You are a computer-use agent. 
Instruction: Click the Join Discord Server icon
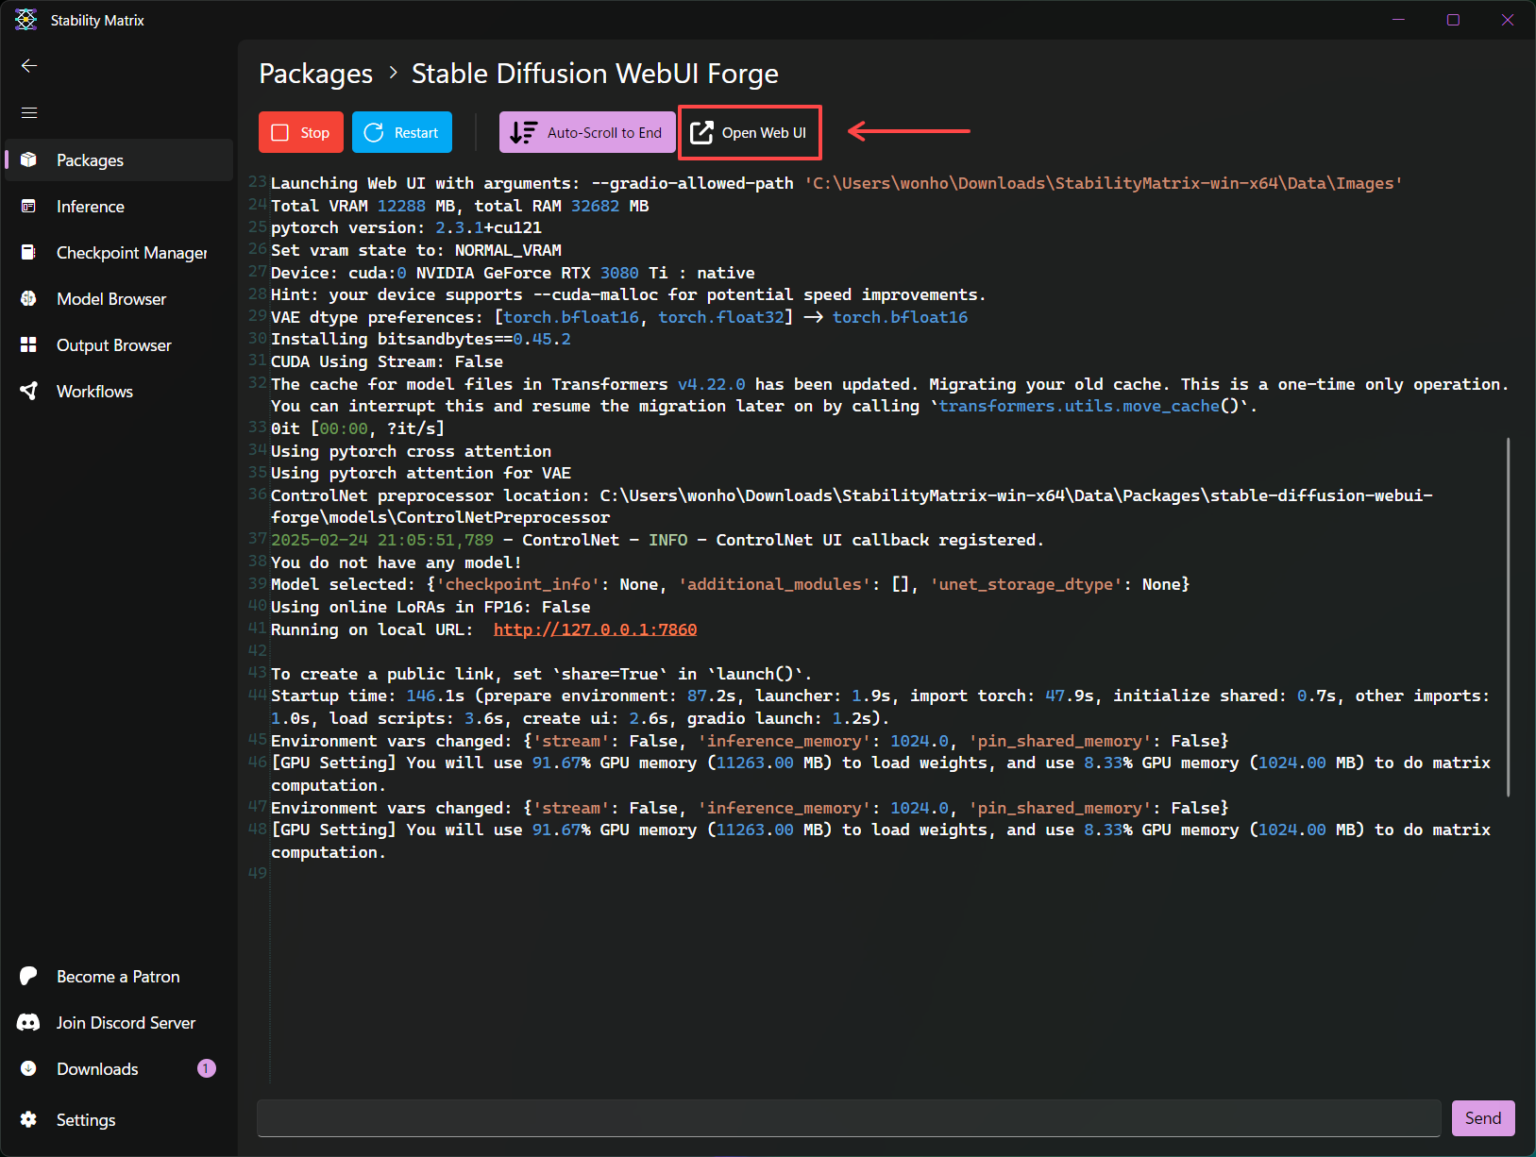tap(29, 1023)
